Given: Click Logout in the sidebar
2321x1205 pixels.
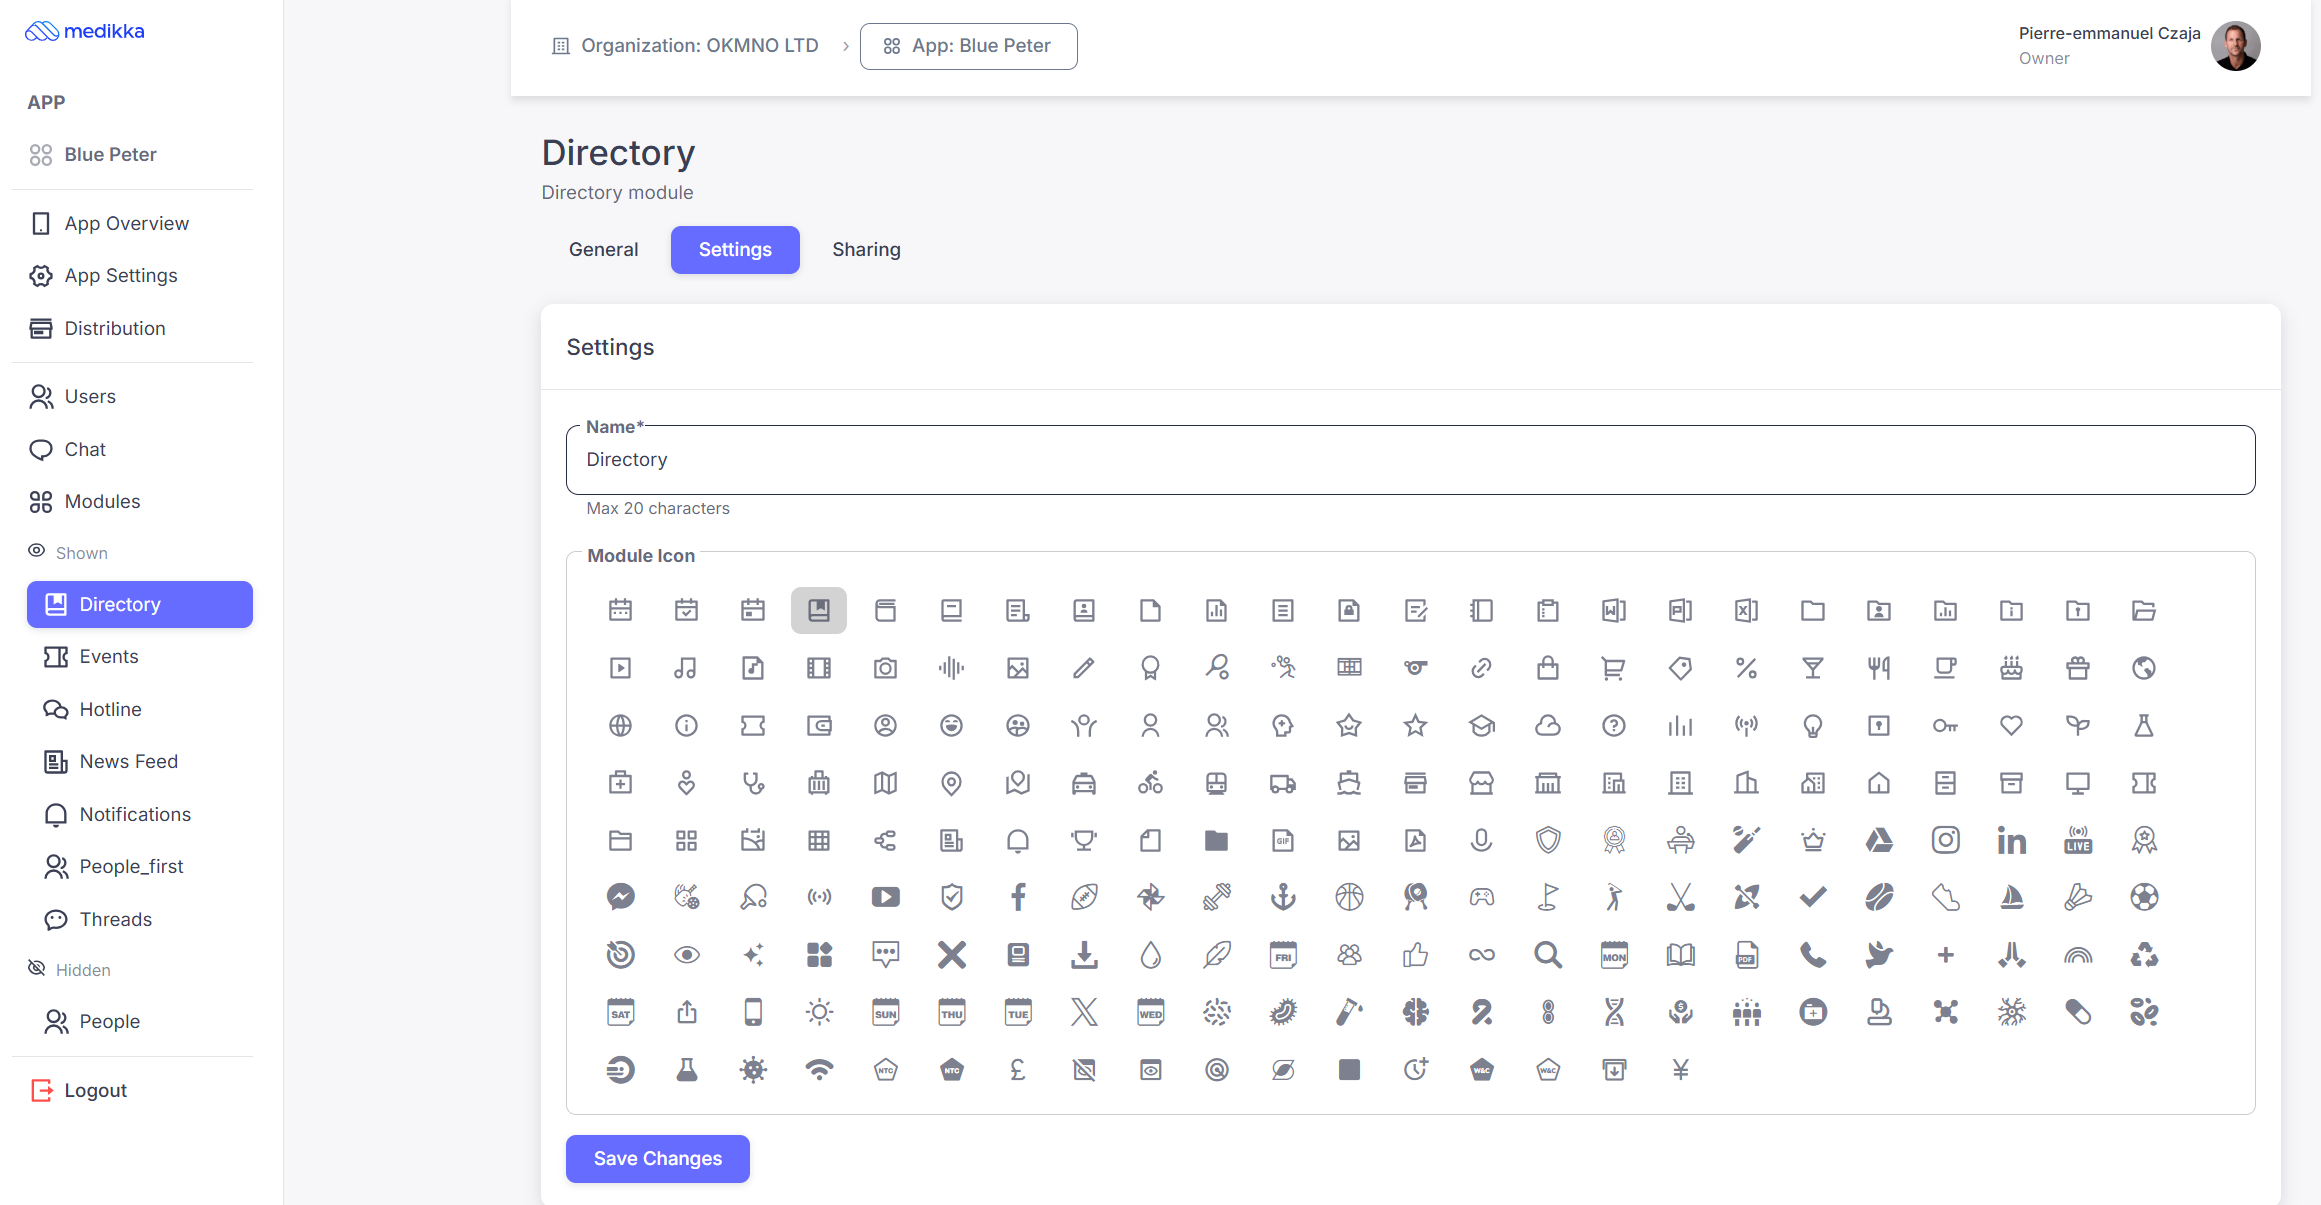Looking at the screenshot, I should (95, 1090).
